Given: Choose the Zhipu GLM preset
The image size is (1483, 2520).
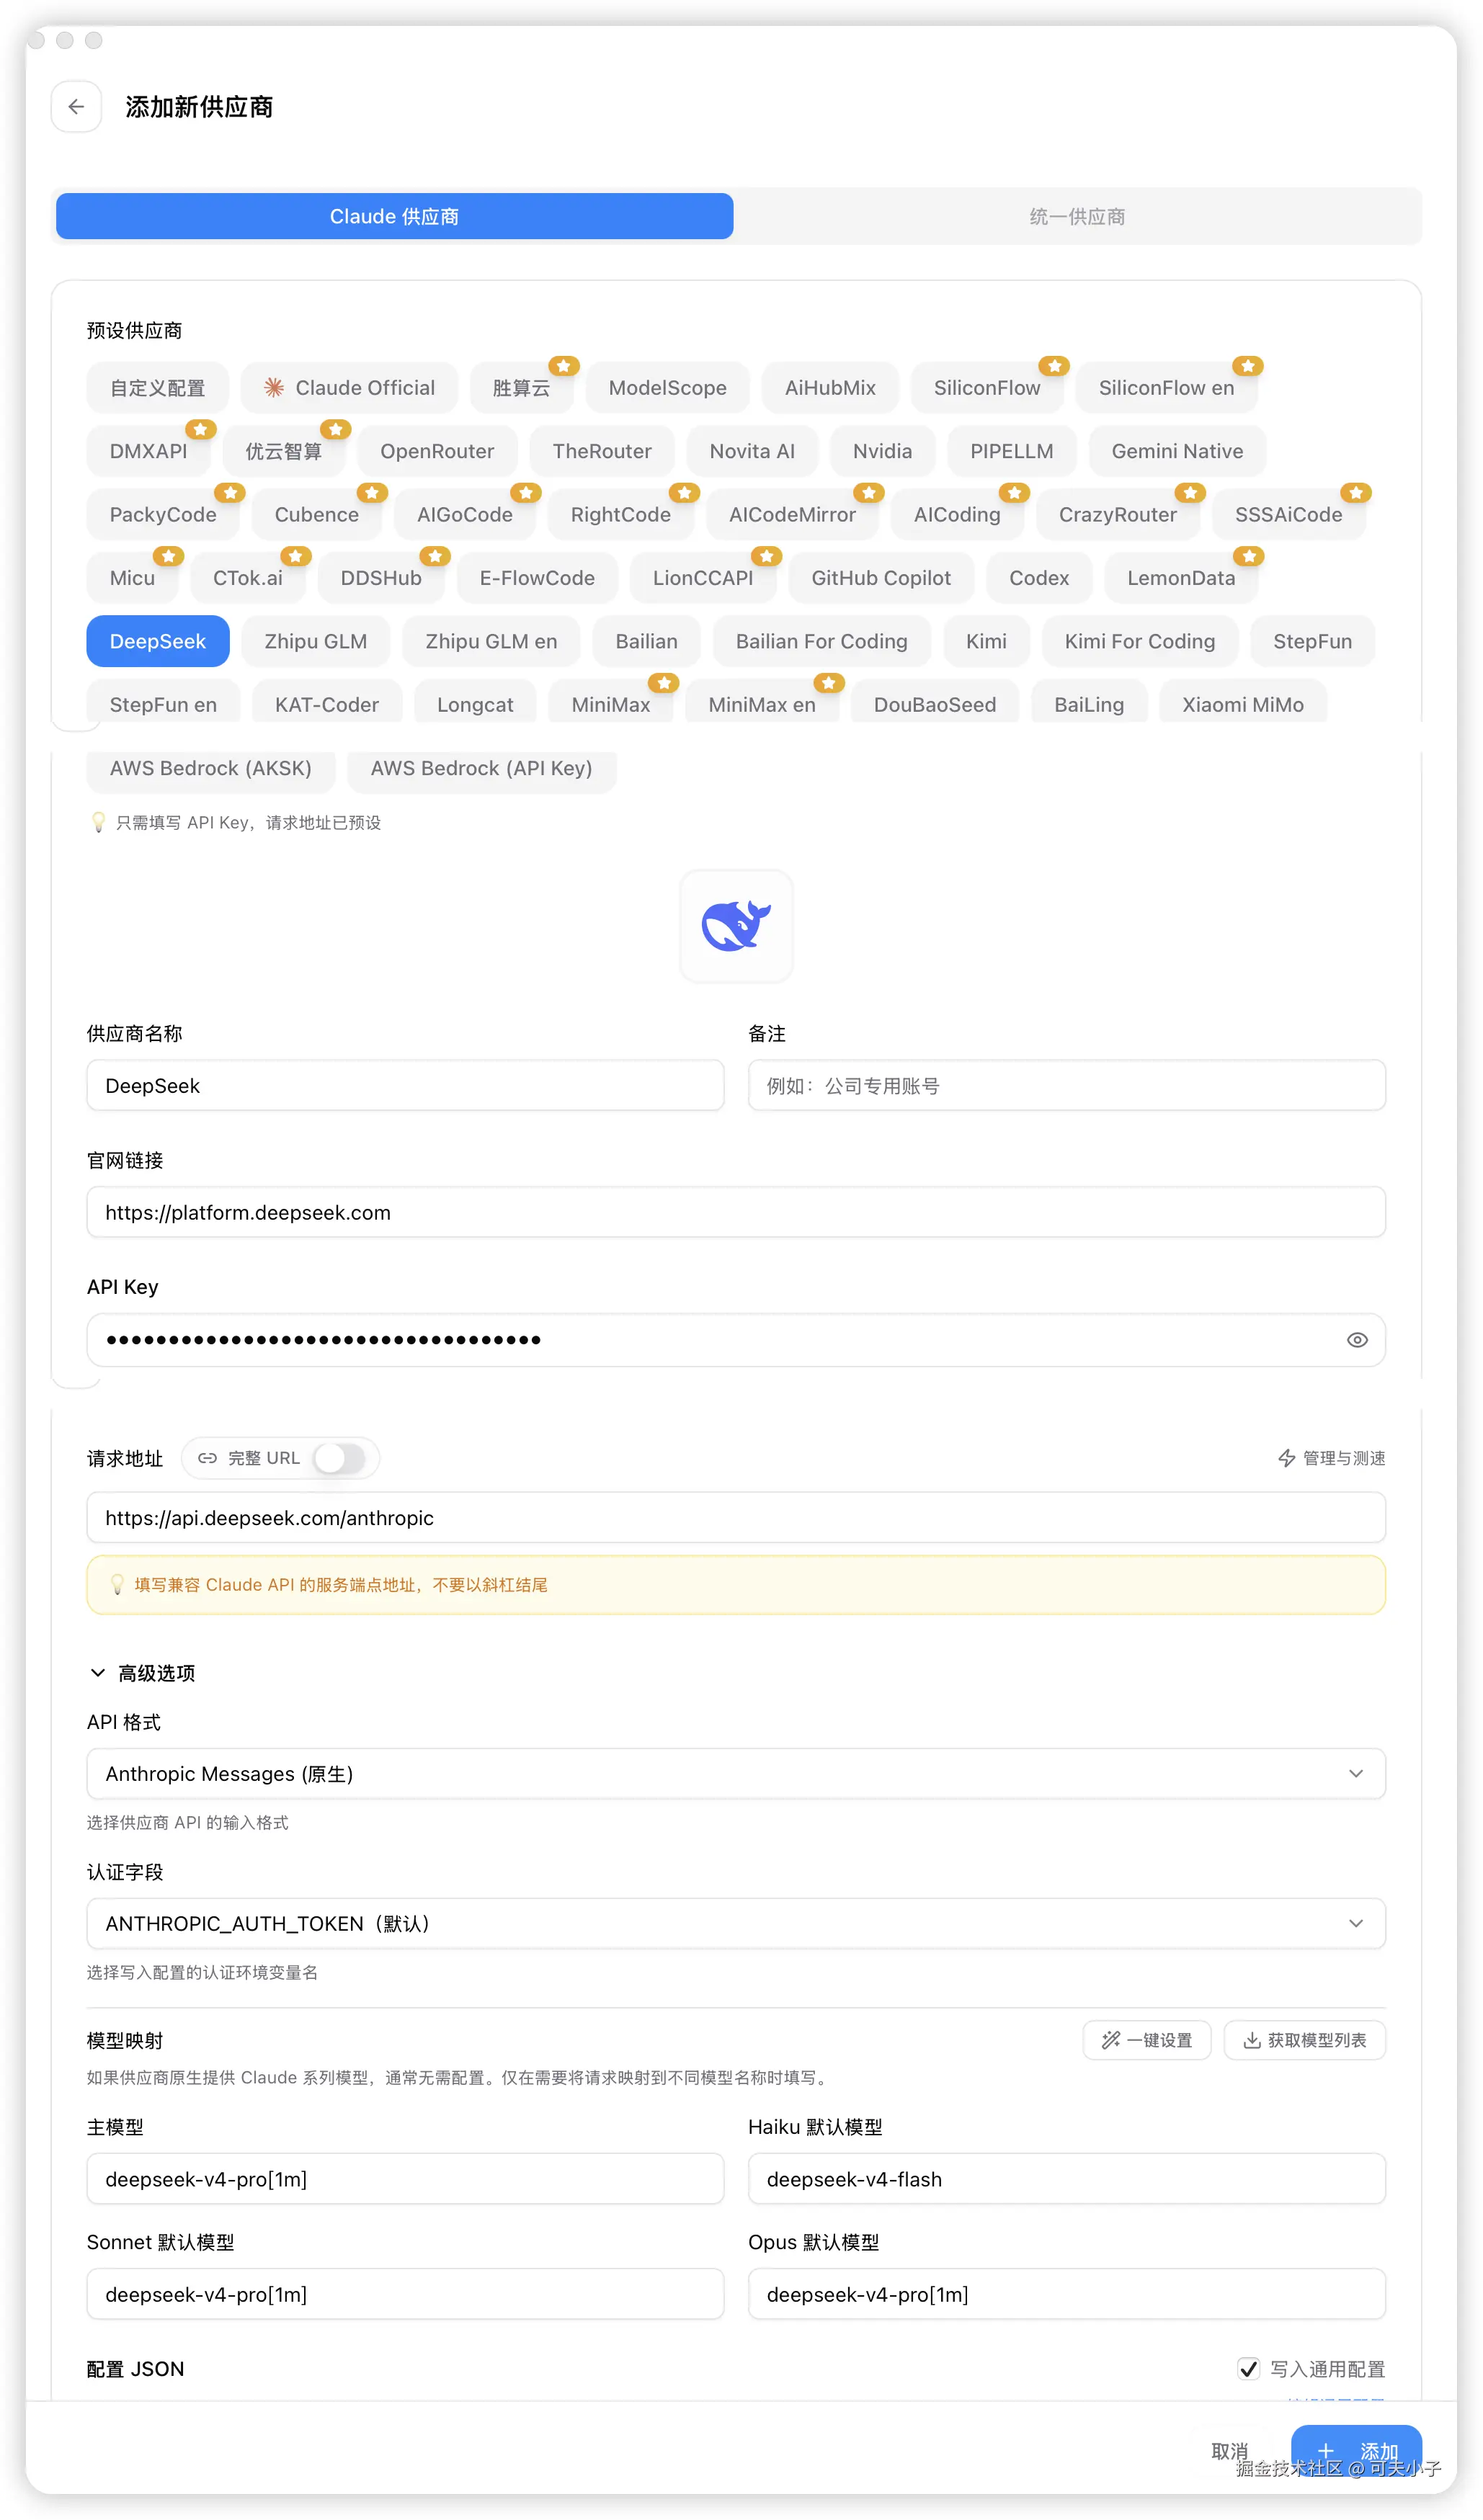Looking at the screenshot, I should [315, 641].
